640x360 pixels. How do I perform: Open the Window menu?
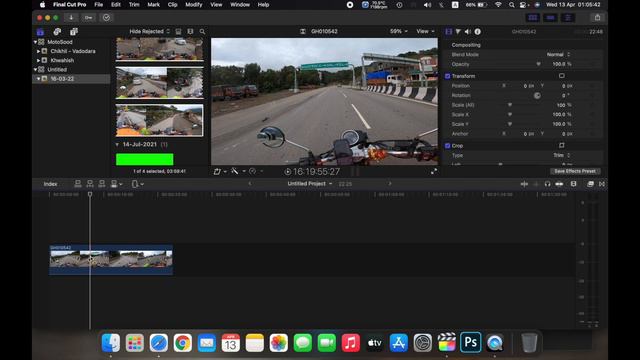(x=240, y=5)
